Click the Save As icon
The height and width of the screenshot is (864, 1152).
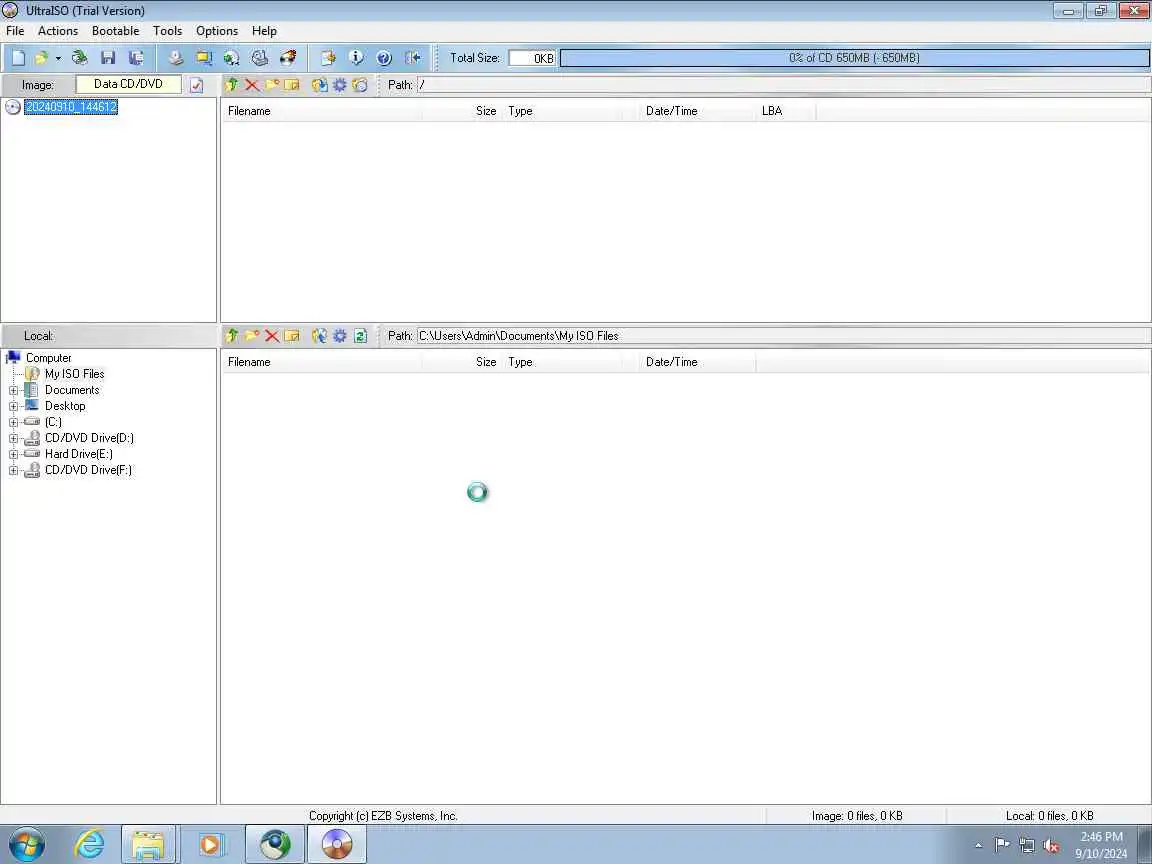pos(136,58)
